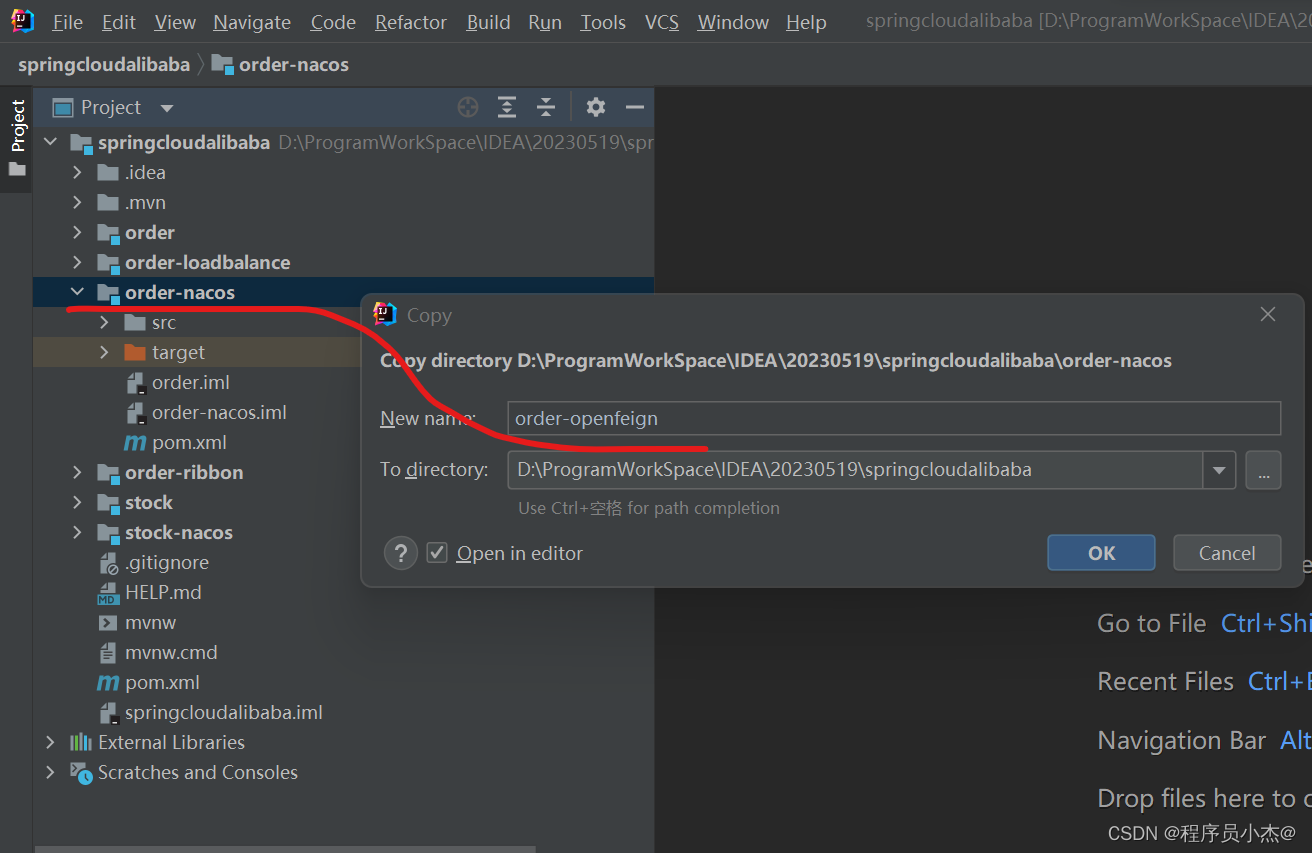The height and width of the screenshot is (853, 1312).
Task: Expand the src folder
Action: click(x=105, y=323)
